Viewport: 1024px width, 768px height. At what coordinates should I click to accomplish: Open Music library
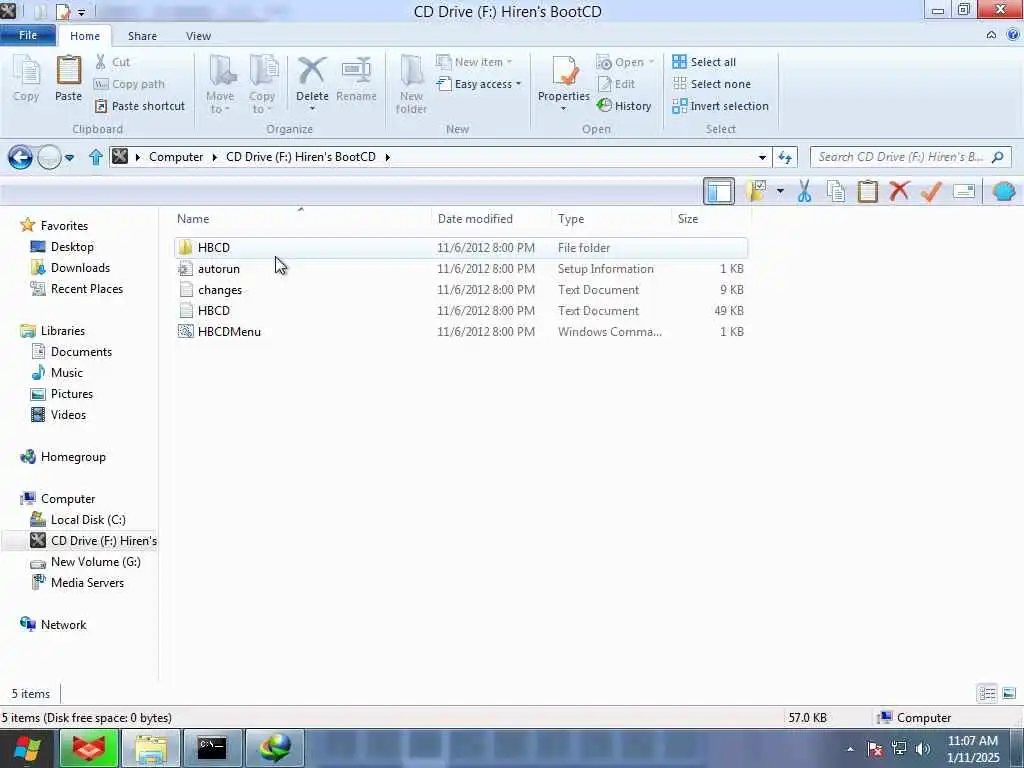[67, 372]
